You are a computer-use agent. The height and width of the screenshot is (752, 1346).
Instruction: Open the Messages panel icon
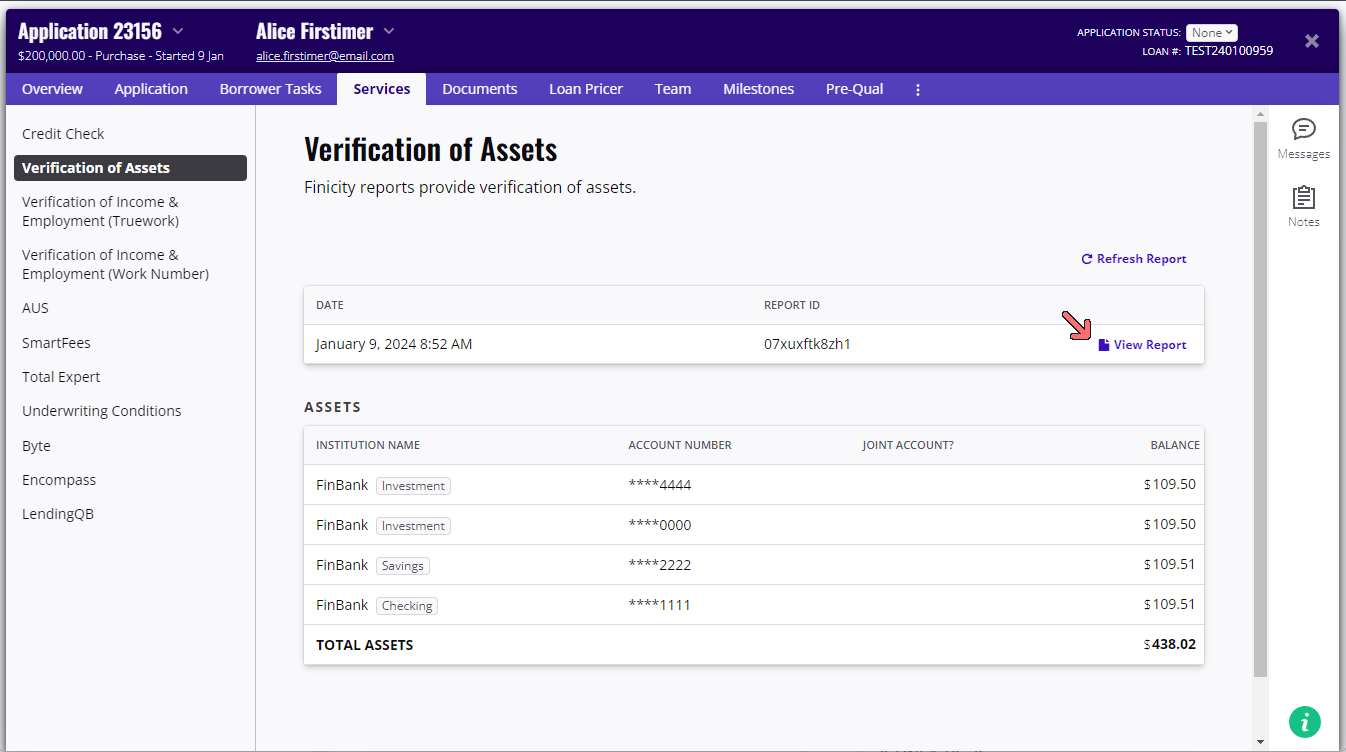1303,129
